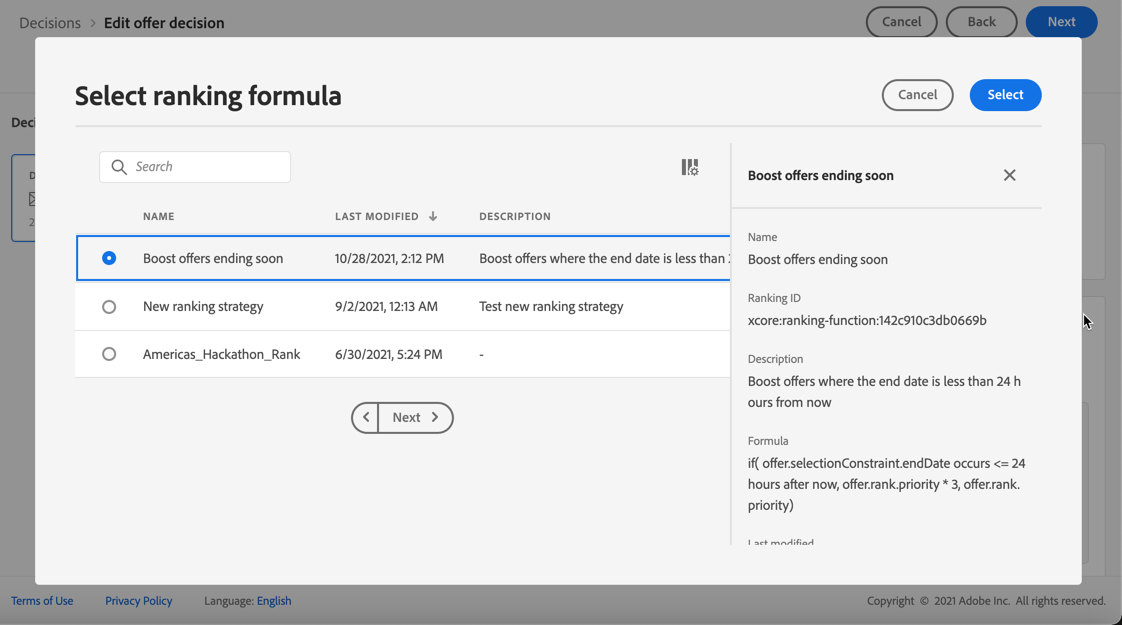The height and width of the screenshot is (625, 1122).
Task: Go to previous page chevron
Action: [x=366, y=417]
